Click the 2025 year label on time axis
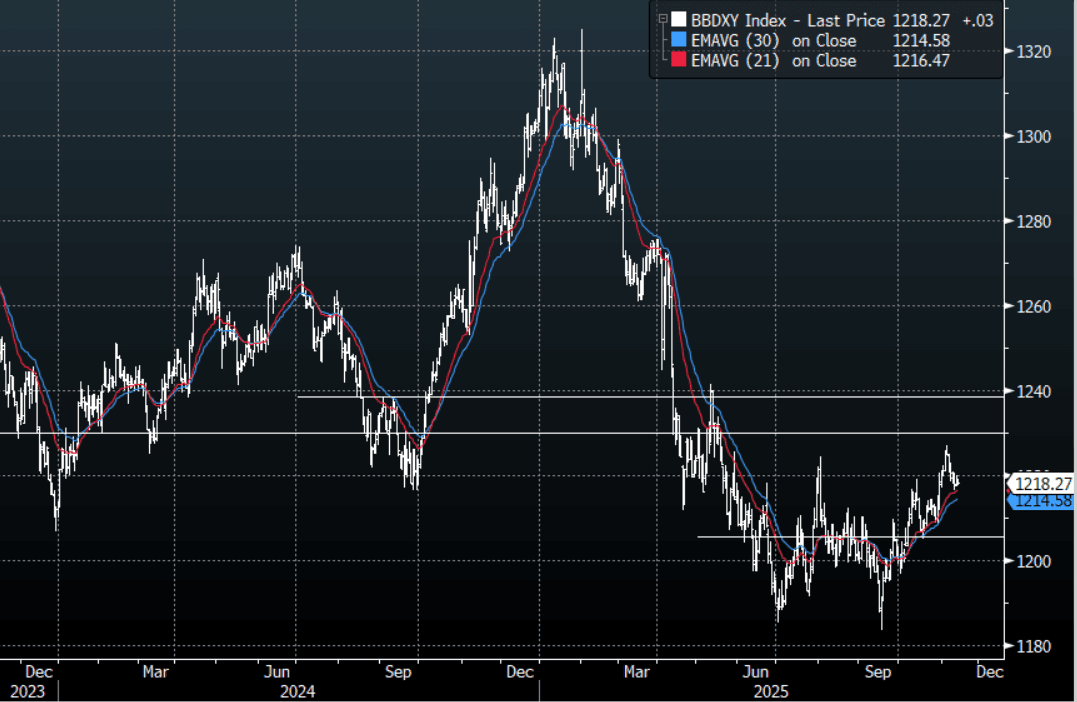 click(771, 691)
